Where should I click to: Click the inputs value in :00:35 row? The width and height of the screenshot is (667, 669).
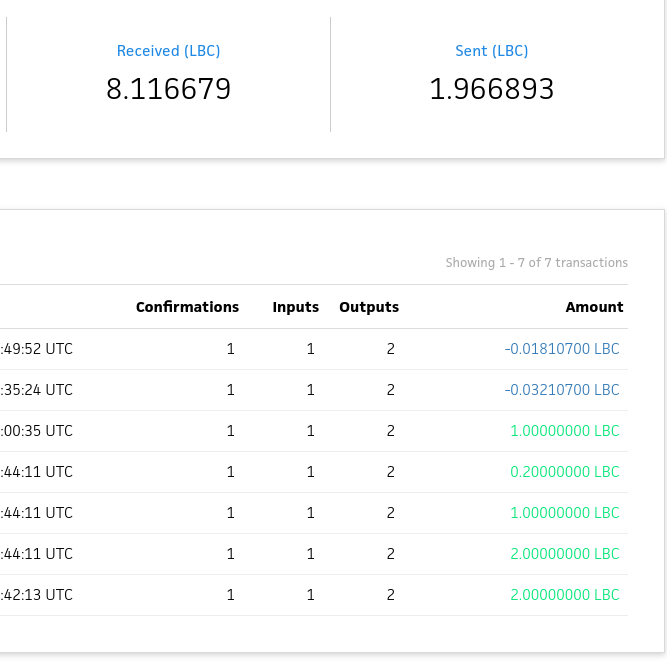coord(311,430)
